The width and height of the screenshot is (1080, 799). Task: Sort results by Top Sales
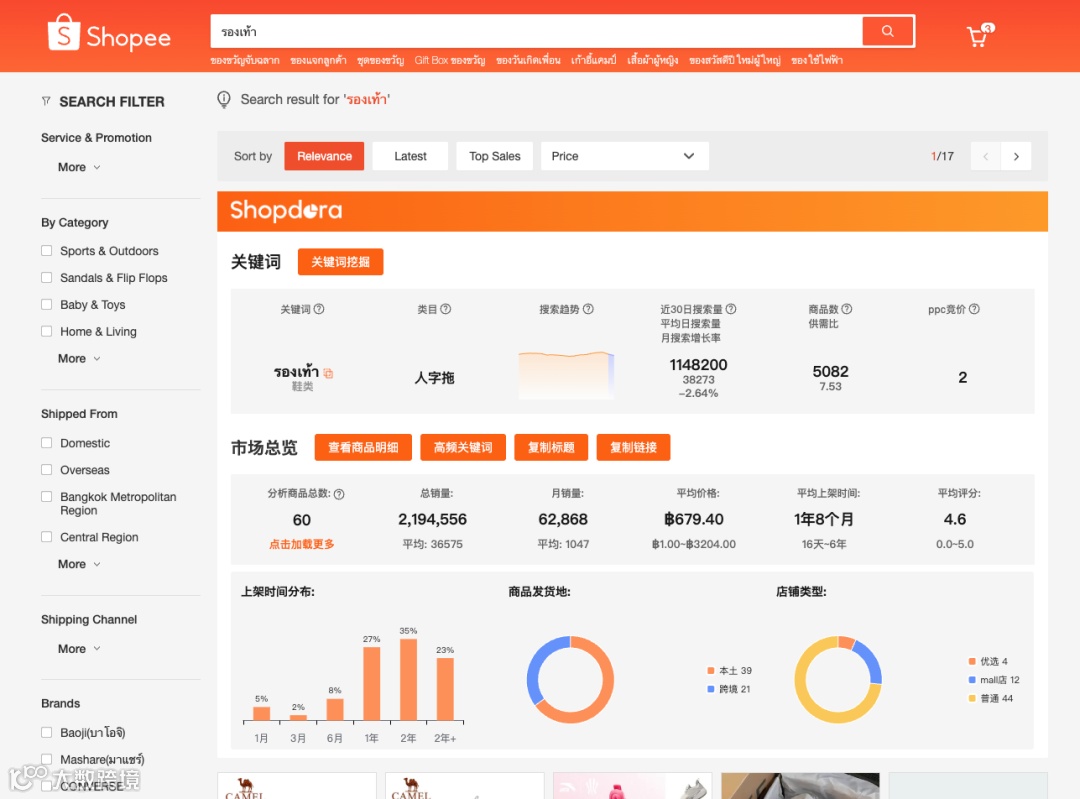(495, 156)
